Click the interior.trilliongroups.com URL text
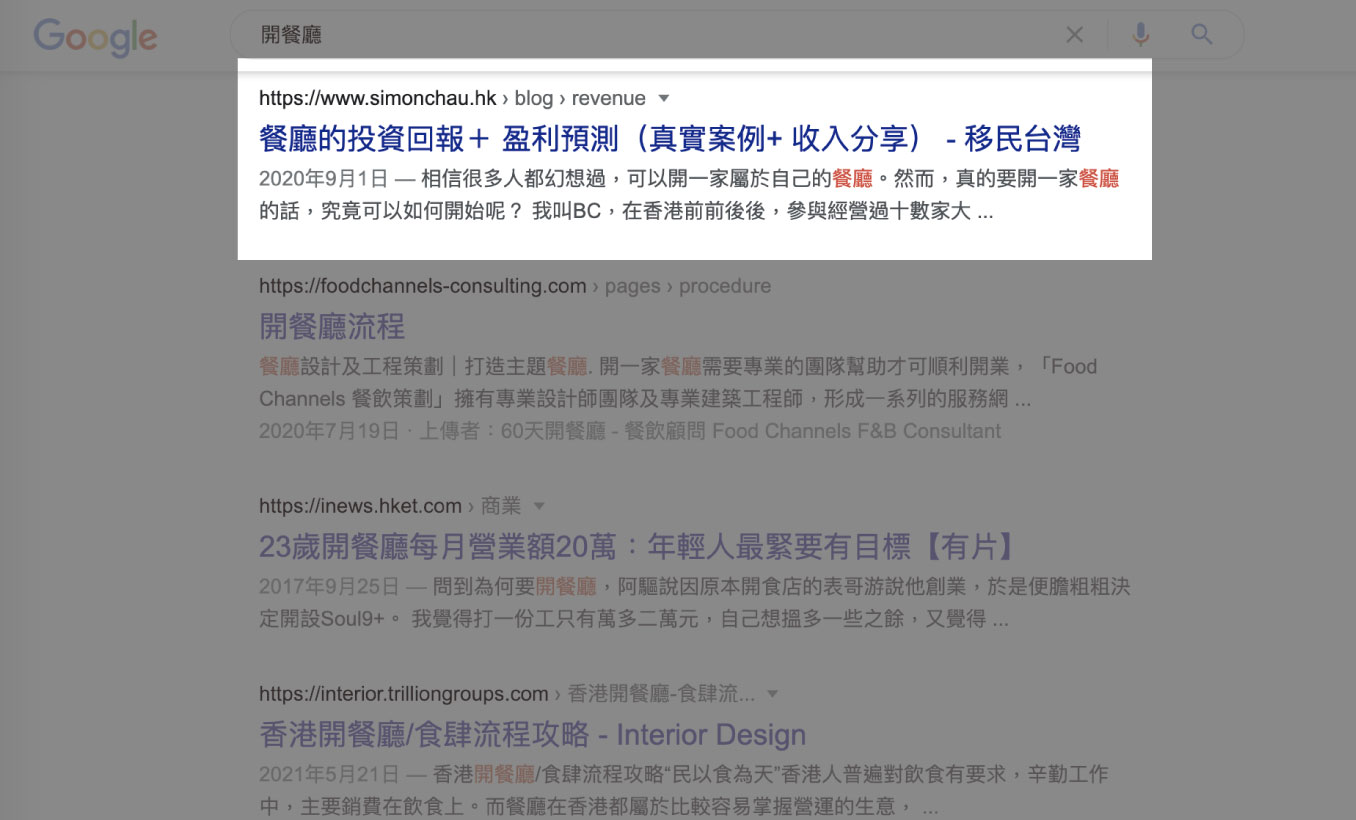The width and height of the screenshot is (1356, 820). click(403, 694)
